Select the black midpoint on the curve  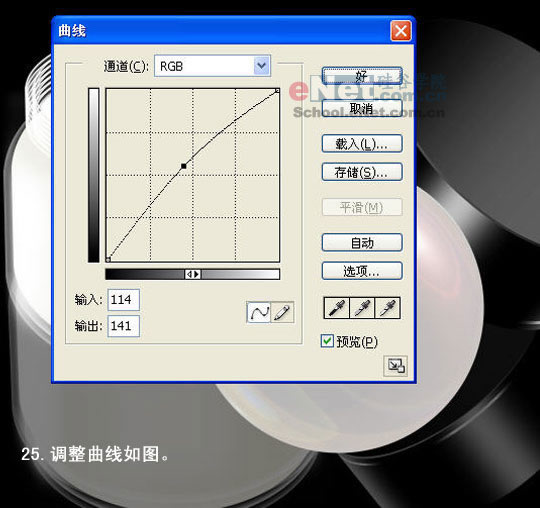click(x=184, y=166)
